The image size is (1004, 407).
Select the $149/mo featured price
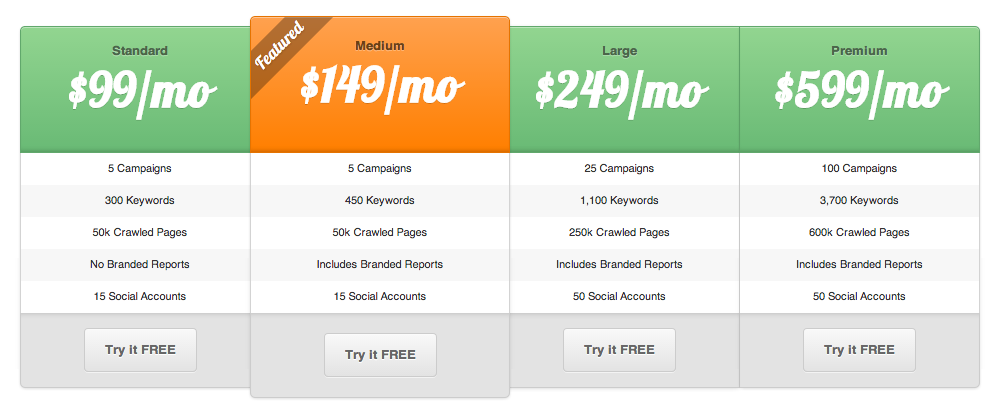pyautogui.click(x=383, y=87)
